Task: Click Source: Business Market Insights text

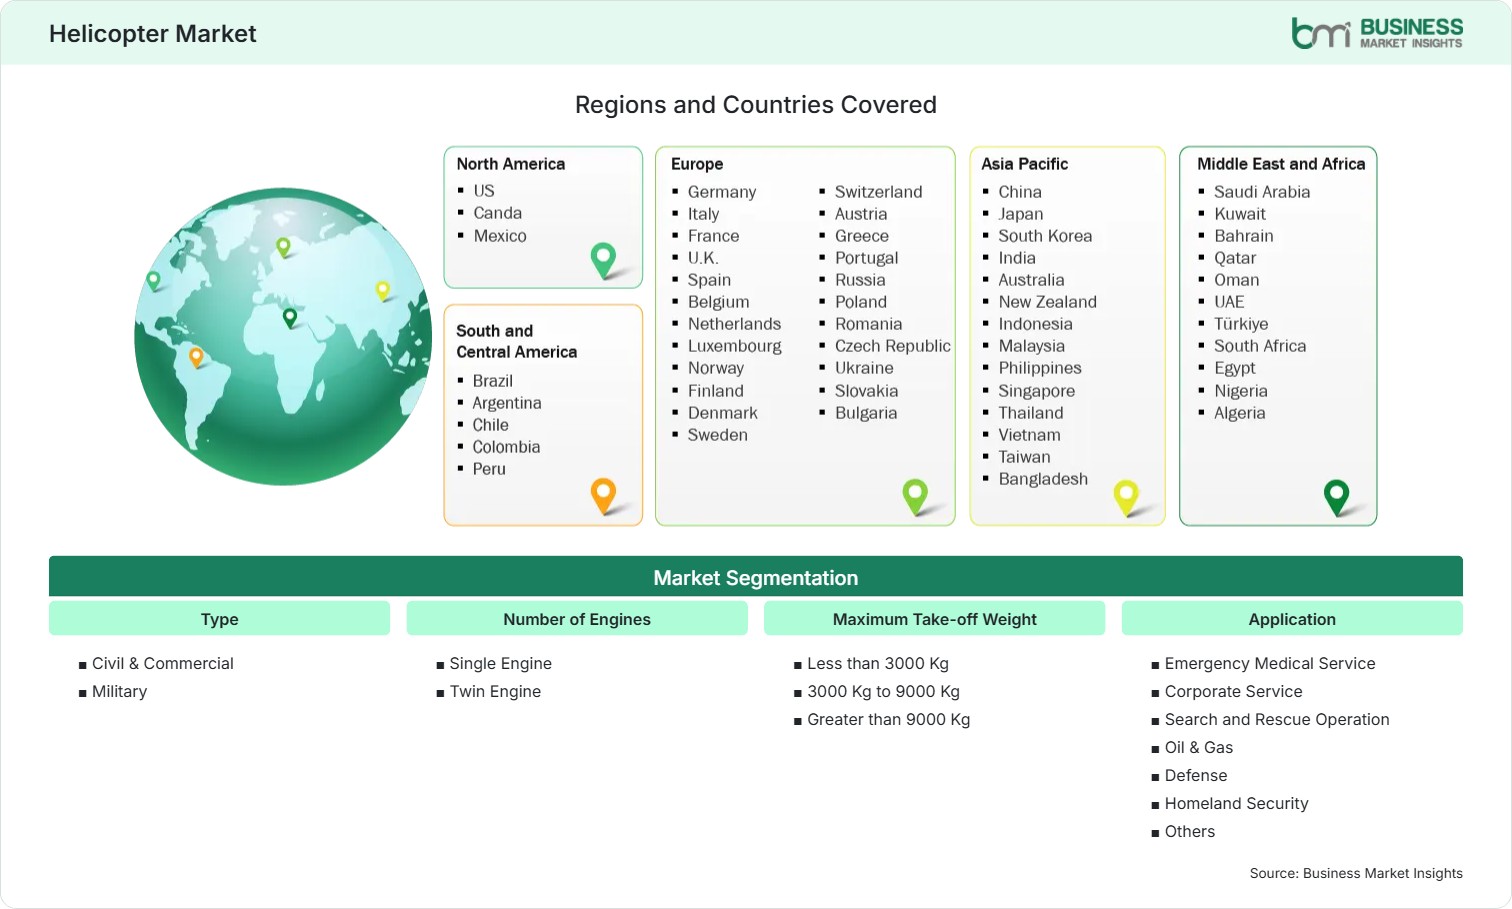Action: click(x=1356, y=873)
